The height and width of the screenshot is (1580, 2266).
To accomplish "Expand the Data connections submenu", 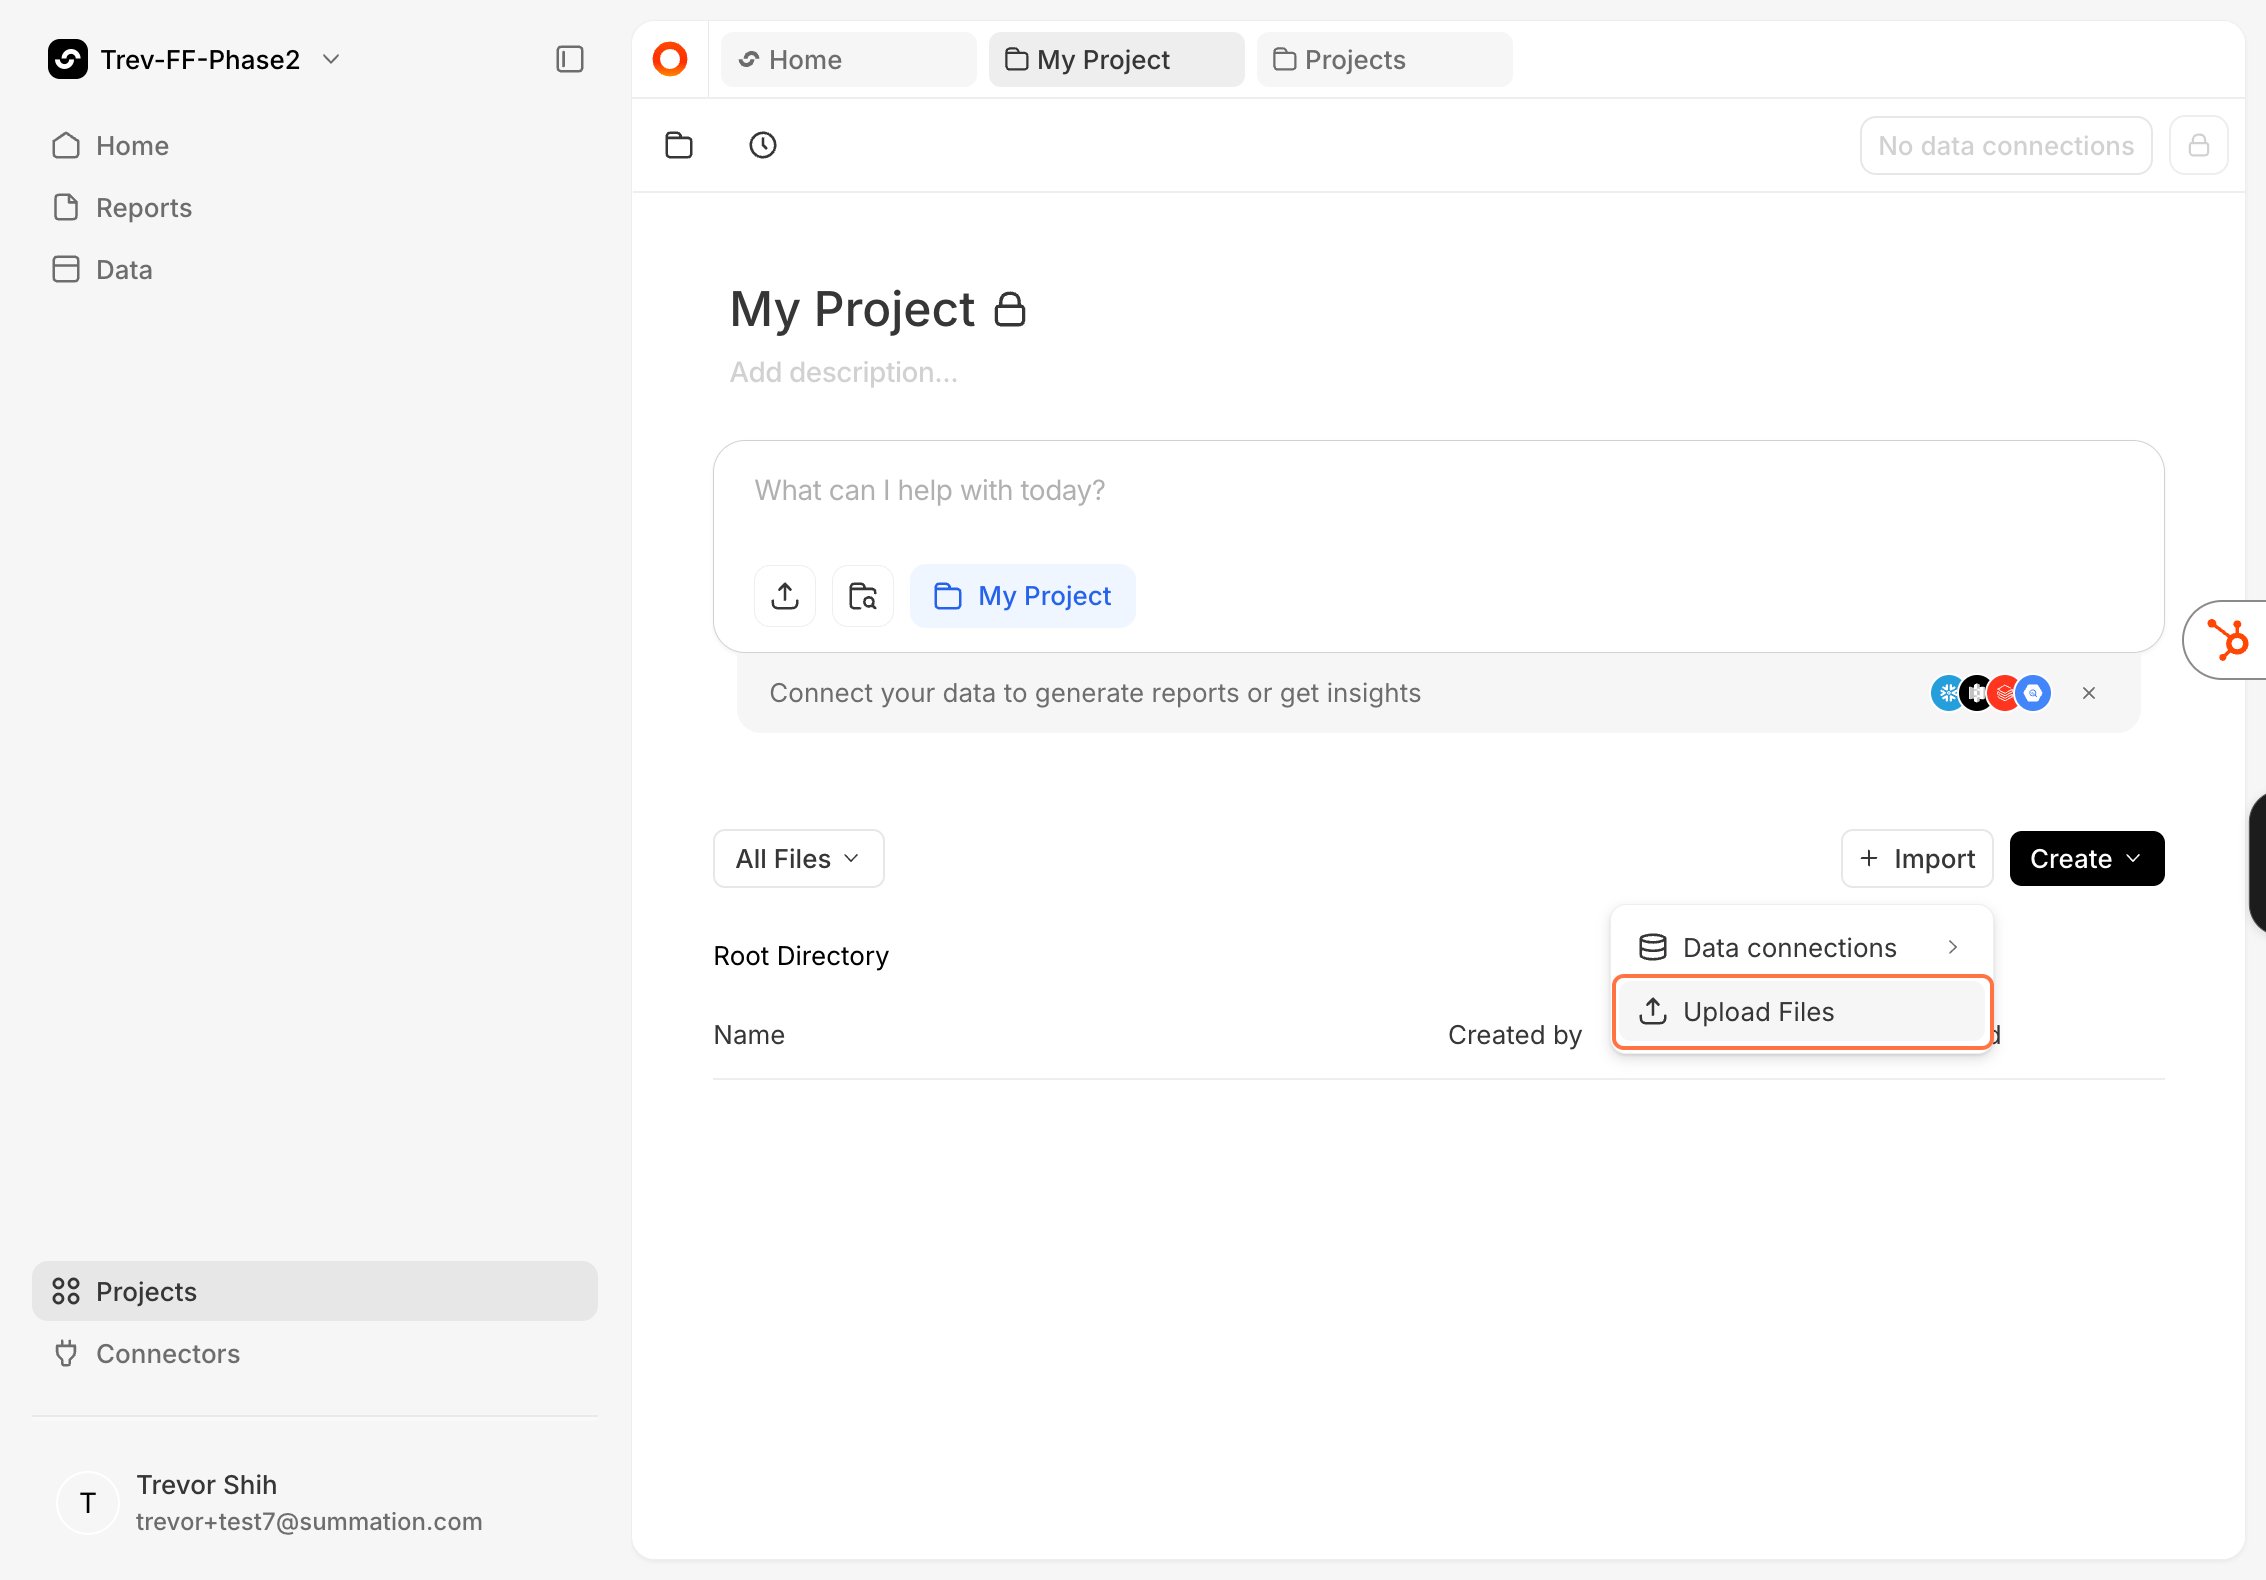I will (1802, 947).
